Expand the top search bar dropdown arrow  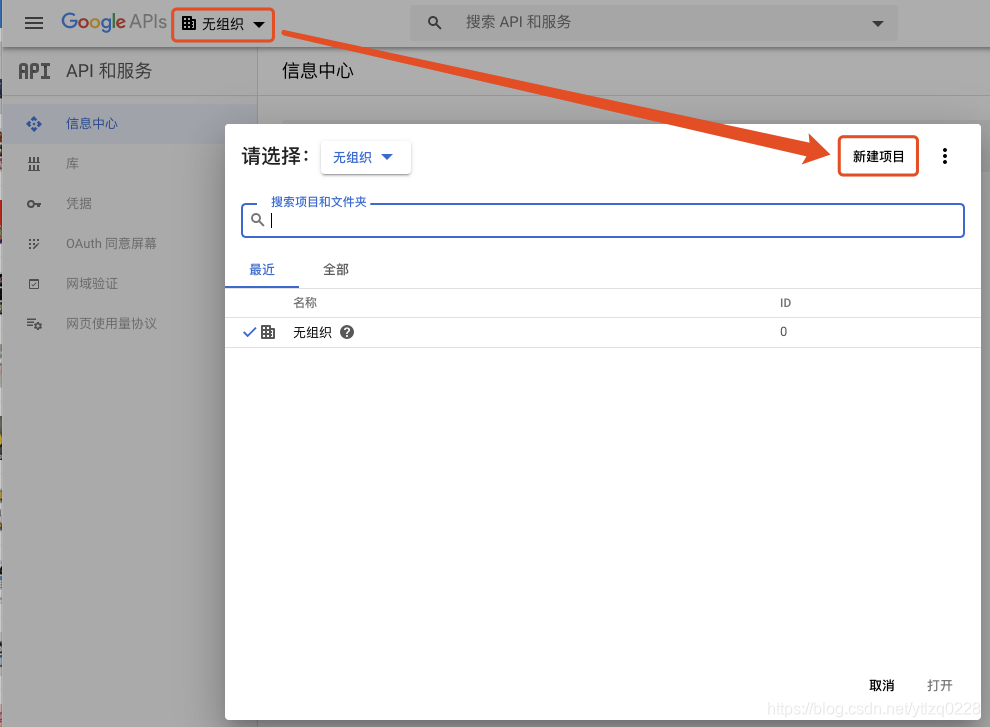point(877,24)
